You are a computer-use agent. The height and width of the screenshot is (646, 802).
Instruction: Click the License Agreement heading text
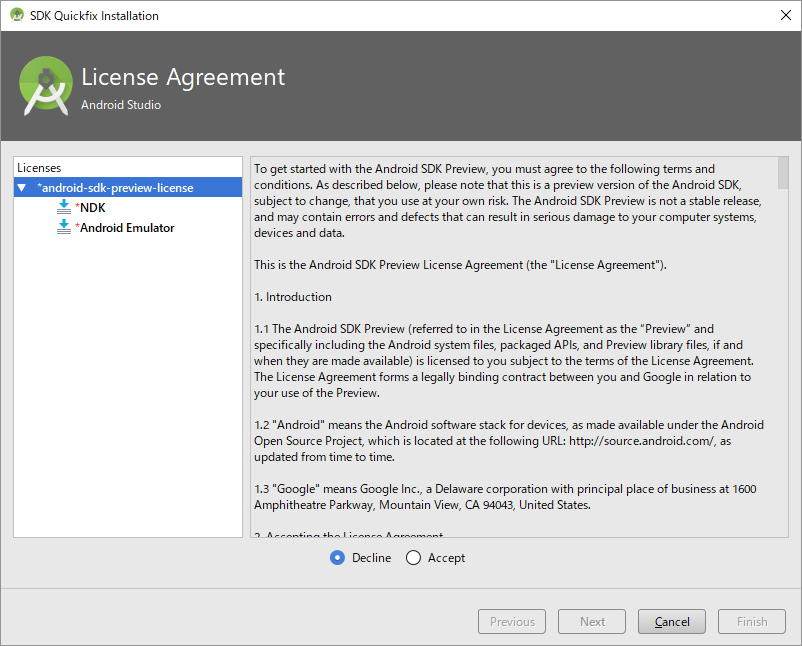(x=183, y=78)
